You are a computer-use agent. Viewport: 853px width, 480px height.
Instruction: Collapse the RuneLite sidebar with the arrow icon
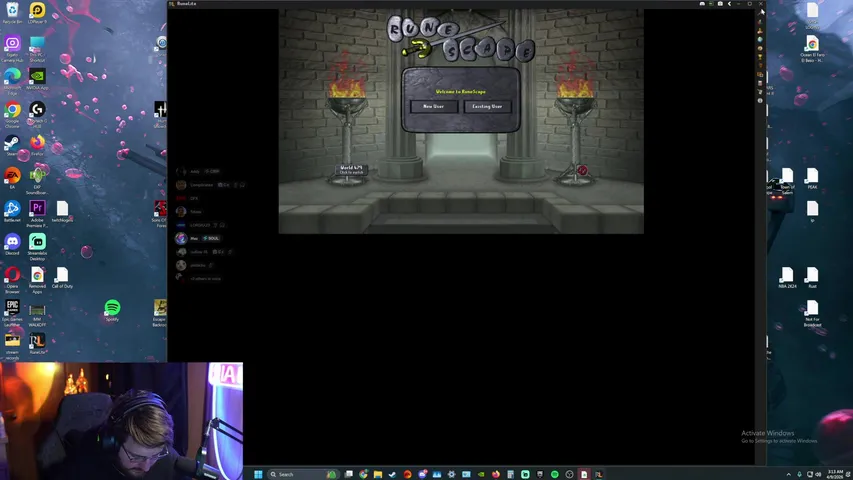point(729,4)
